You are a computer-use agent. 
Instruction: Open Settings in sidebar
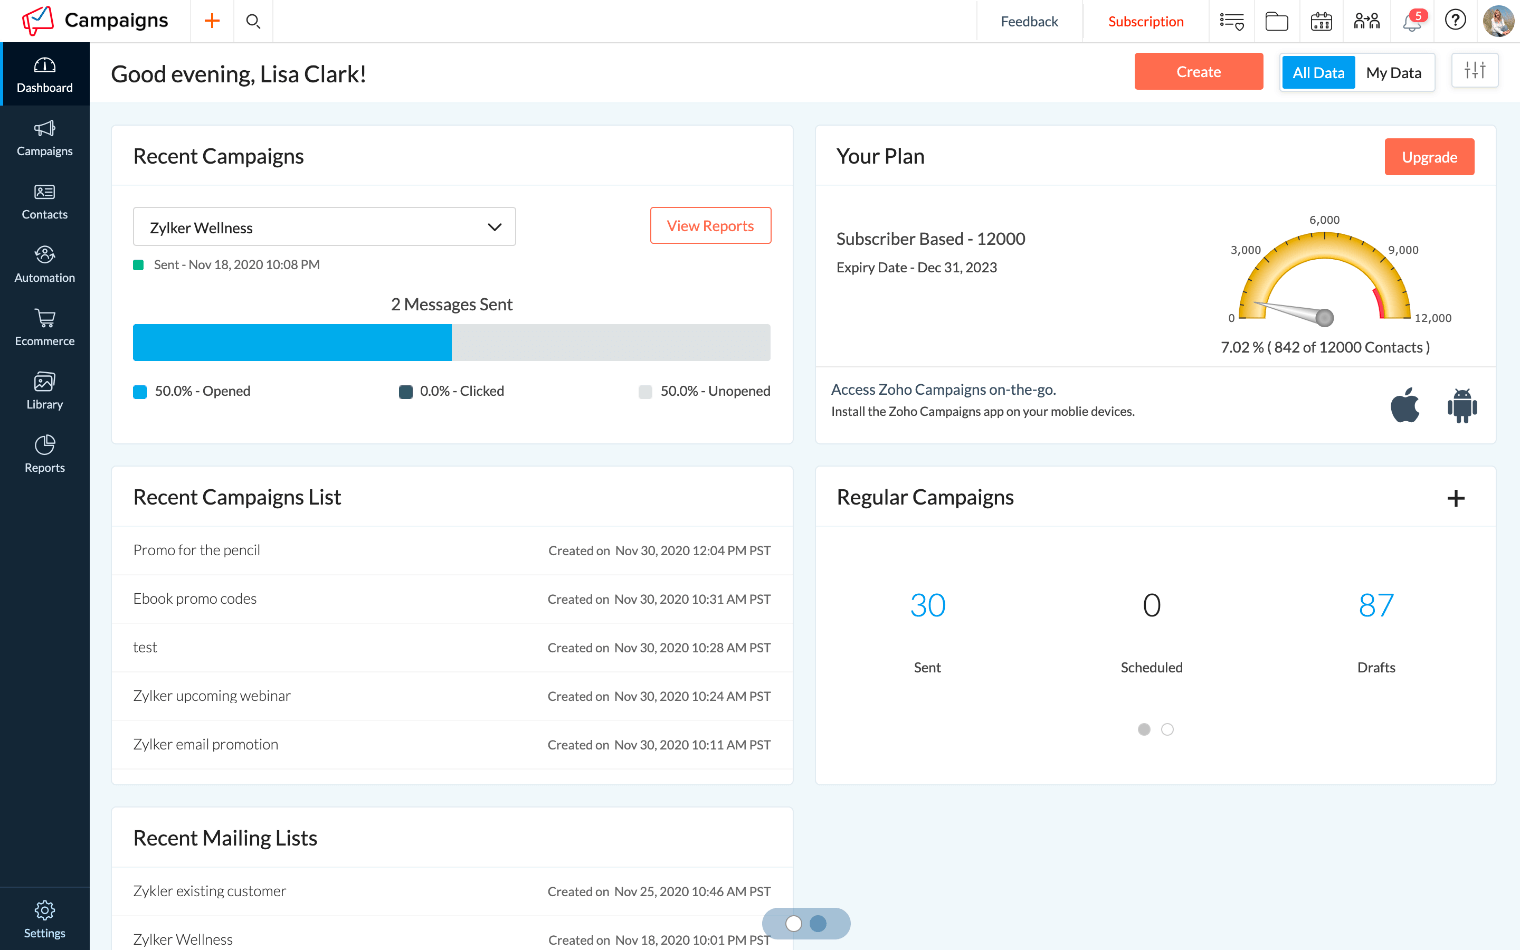point(45,919)
